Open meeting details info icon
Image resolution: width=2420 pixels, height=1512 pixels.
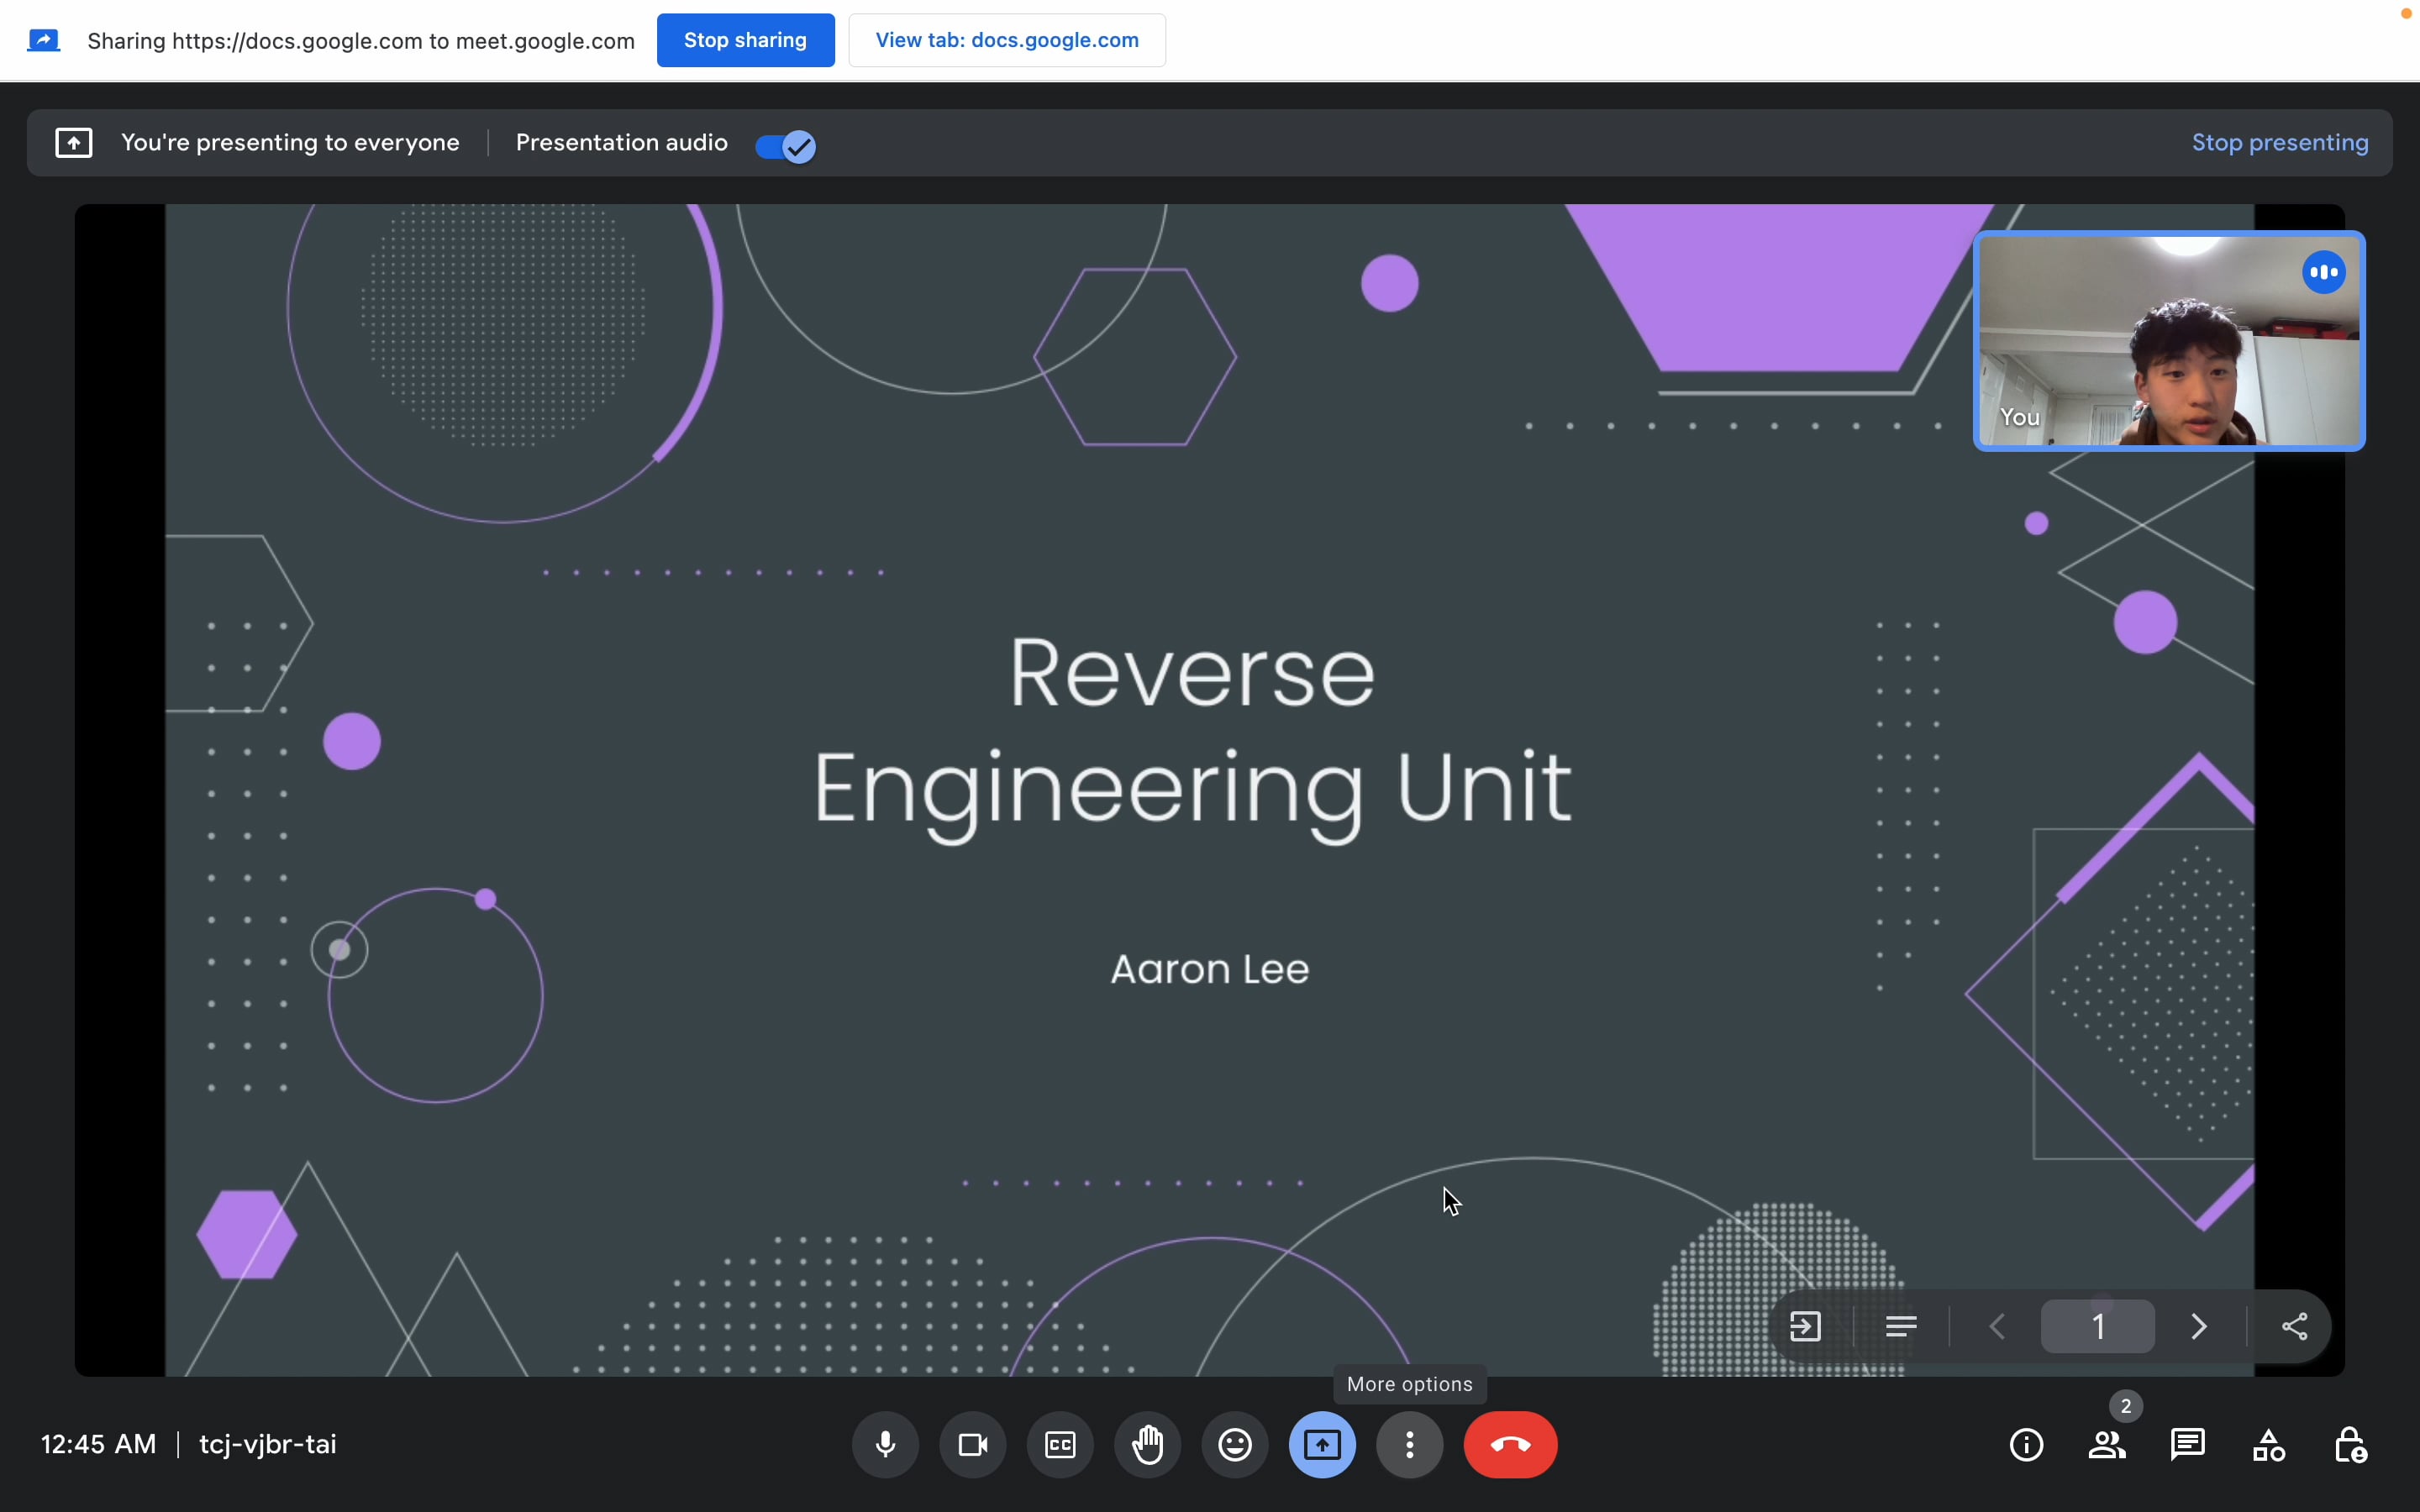[2026, 1444]
